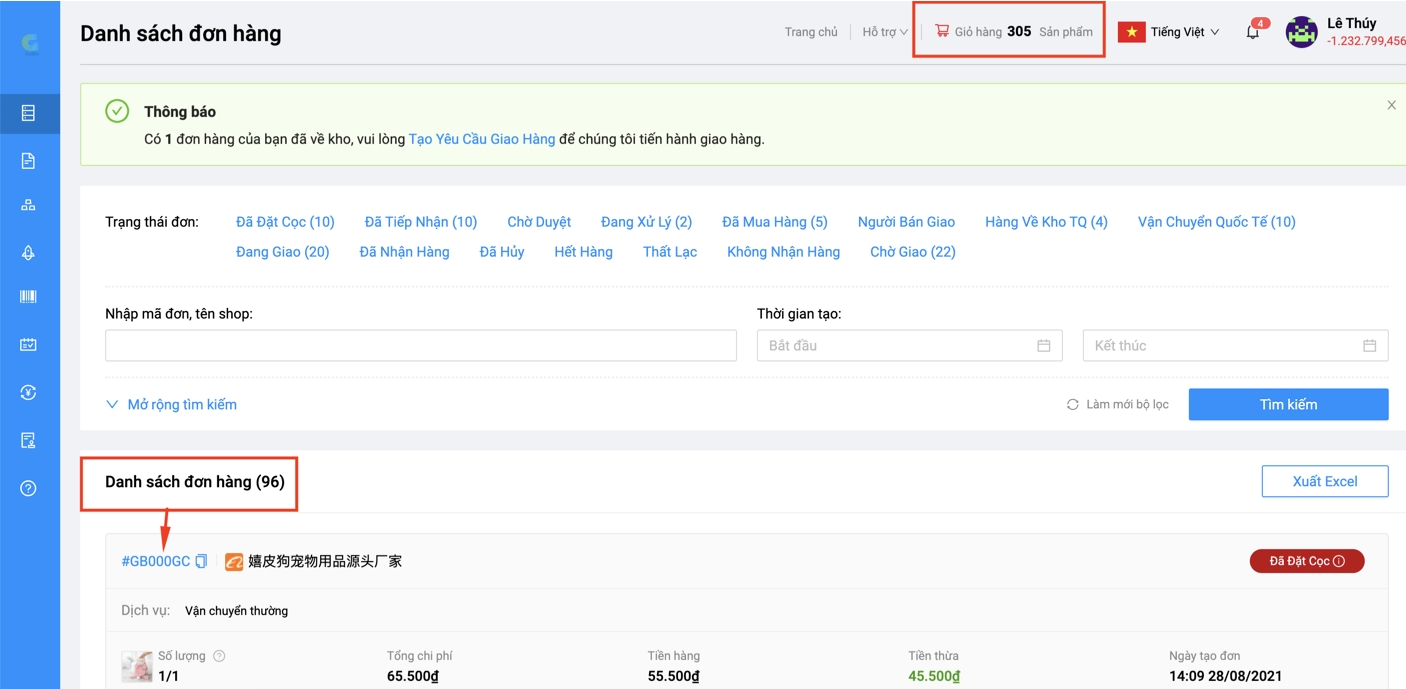
Task: Expand Mở rộng tìm kiếm search options
Action: pos(172,405)
